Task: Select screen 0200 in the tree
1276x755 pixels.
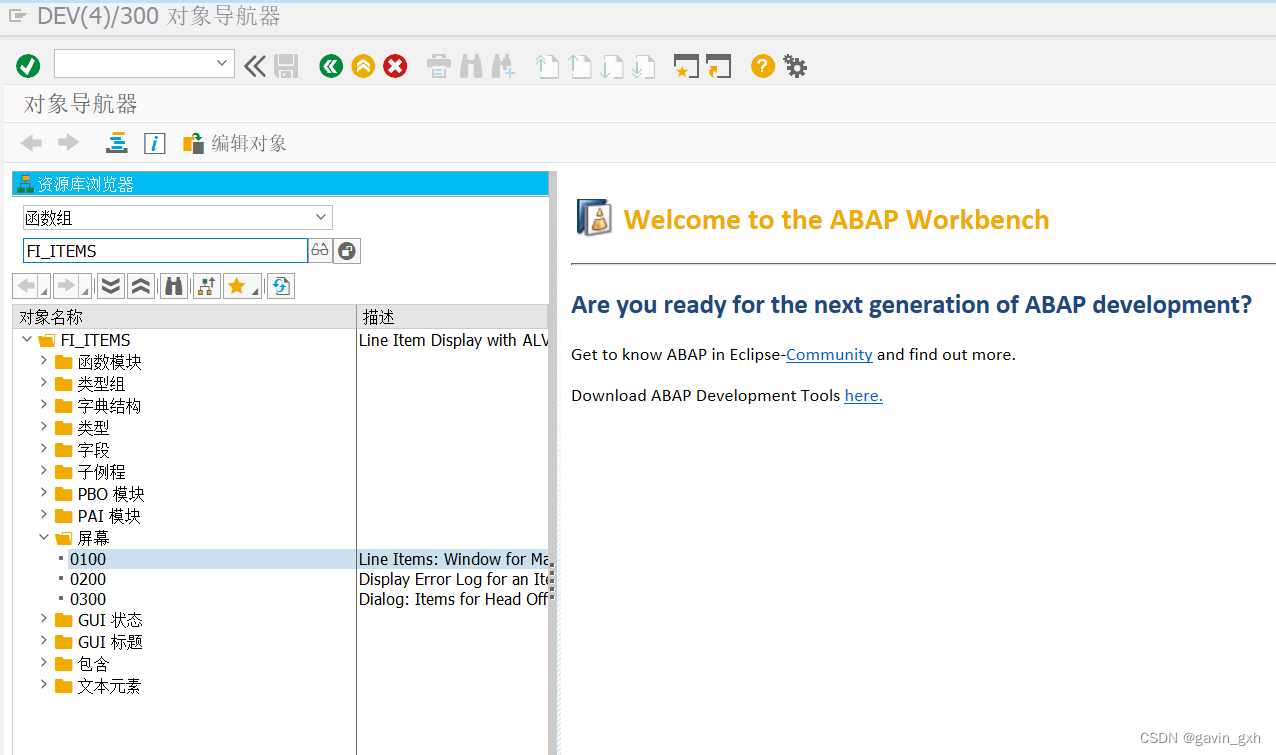Action: (88, 578)
